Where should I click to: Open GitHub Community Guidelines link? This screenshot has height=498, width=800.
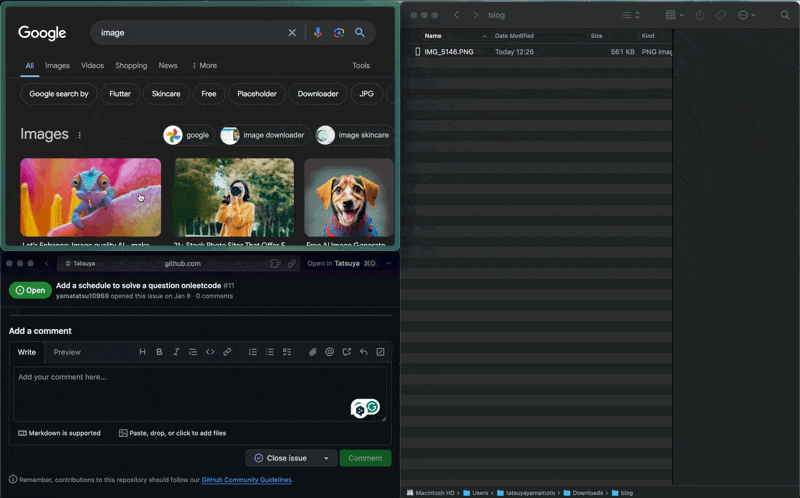click(x=246, y=480)
